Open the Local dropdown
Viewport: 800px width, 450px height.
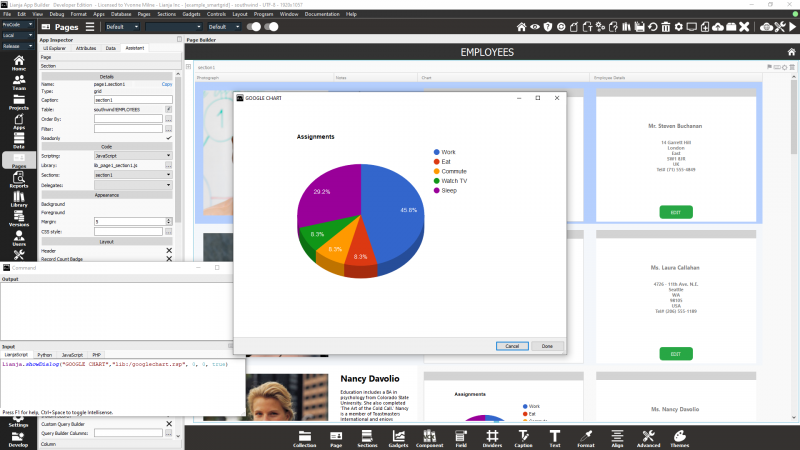pos(17,35)
